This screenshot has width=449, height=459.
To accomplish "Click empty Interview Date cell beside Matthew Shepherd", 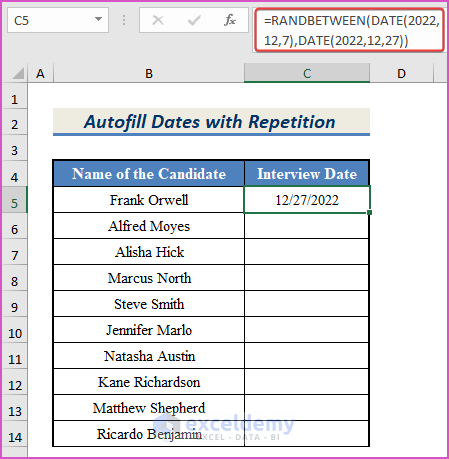I will [307, 408].
